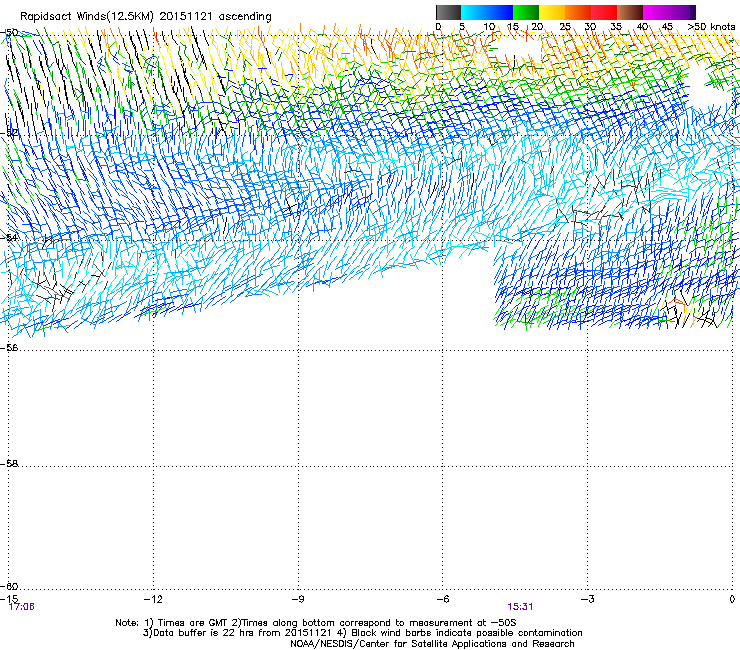Click the 'Times are GMT' note line
Image resolution: width=740 pixels, height=650 pixels.
[x=316, y=623]
